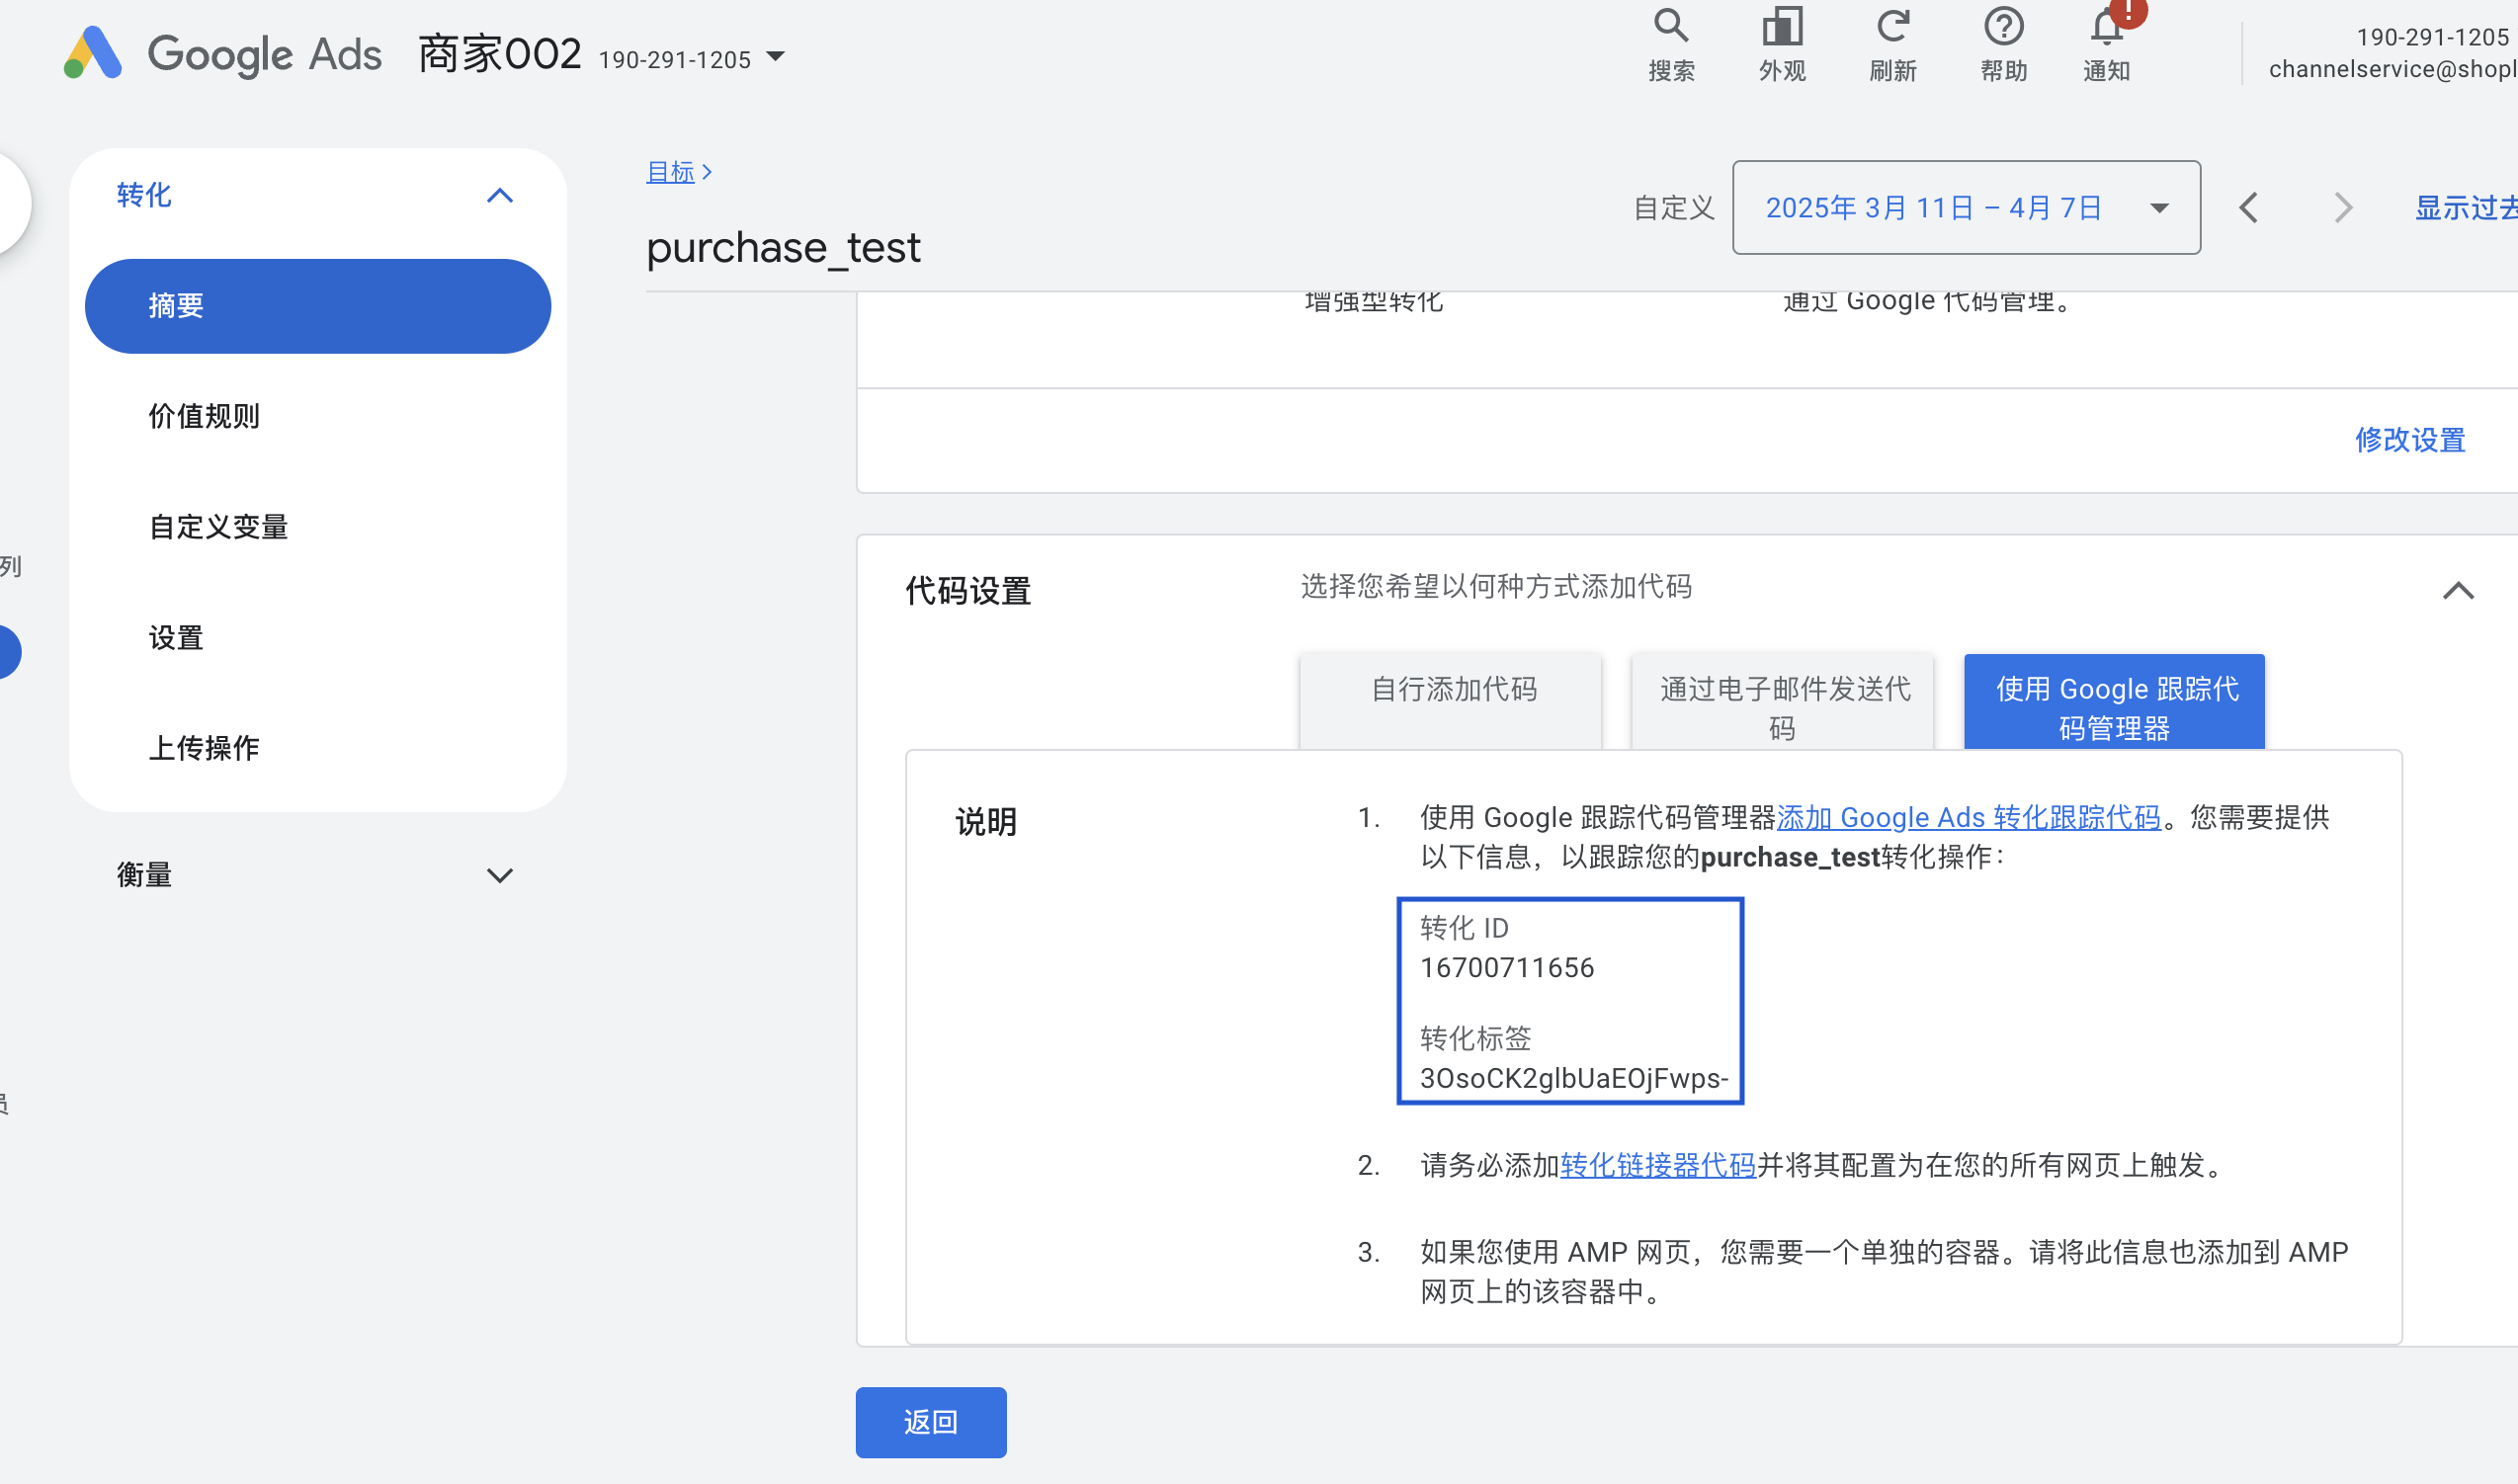Select the 使用 Google 跟踪代码管理器 tab
Screen dimensions: 2518x1484
click(2114, 701)
